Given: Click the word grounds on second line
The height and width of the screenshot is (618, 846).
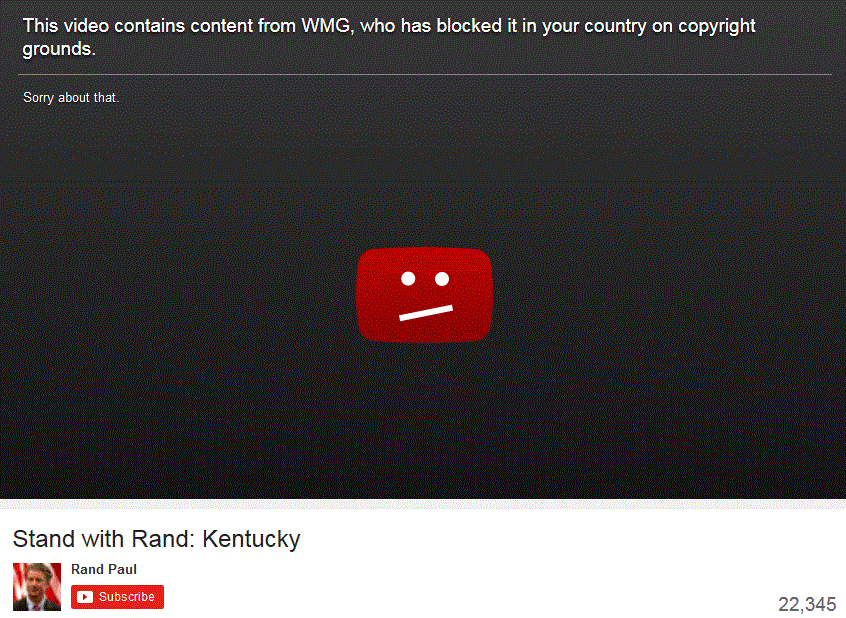Looking at the screenshot, I should click(59, 49).
